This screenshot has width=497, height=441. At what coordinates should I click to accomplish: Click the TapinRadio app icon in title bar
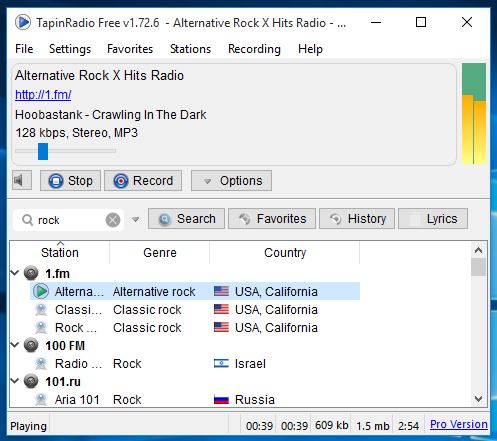pyautogui.click(x=23, y=23)
